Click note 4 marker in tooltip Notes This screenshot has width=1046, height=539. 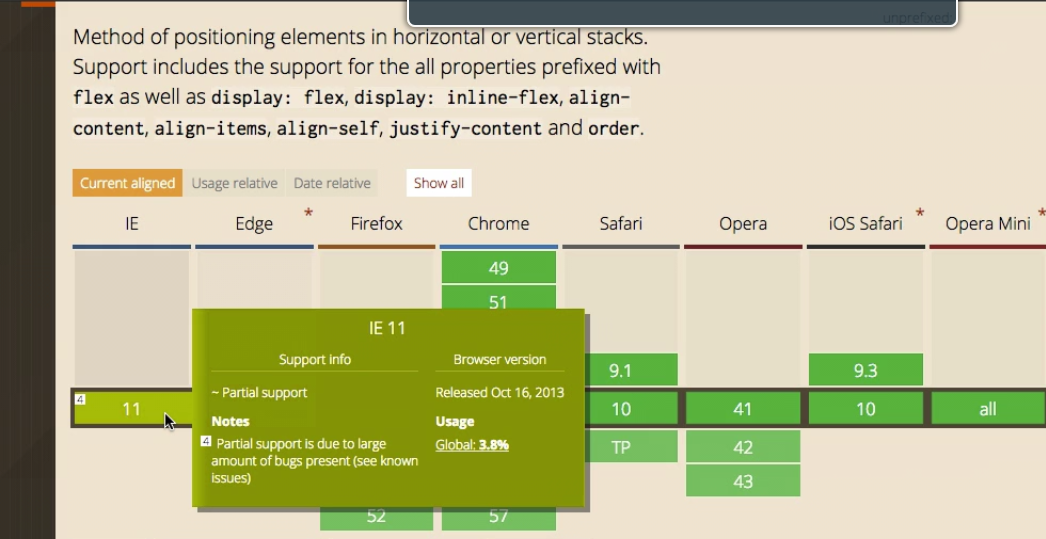coord(205,441)
